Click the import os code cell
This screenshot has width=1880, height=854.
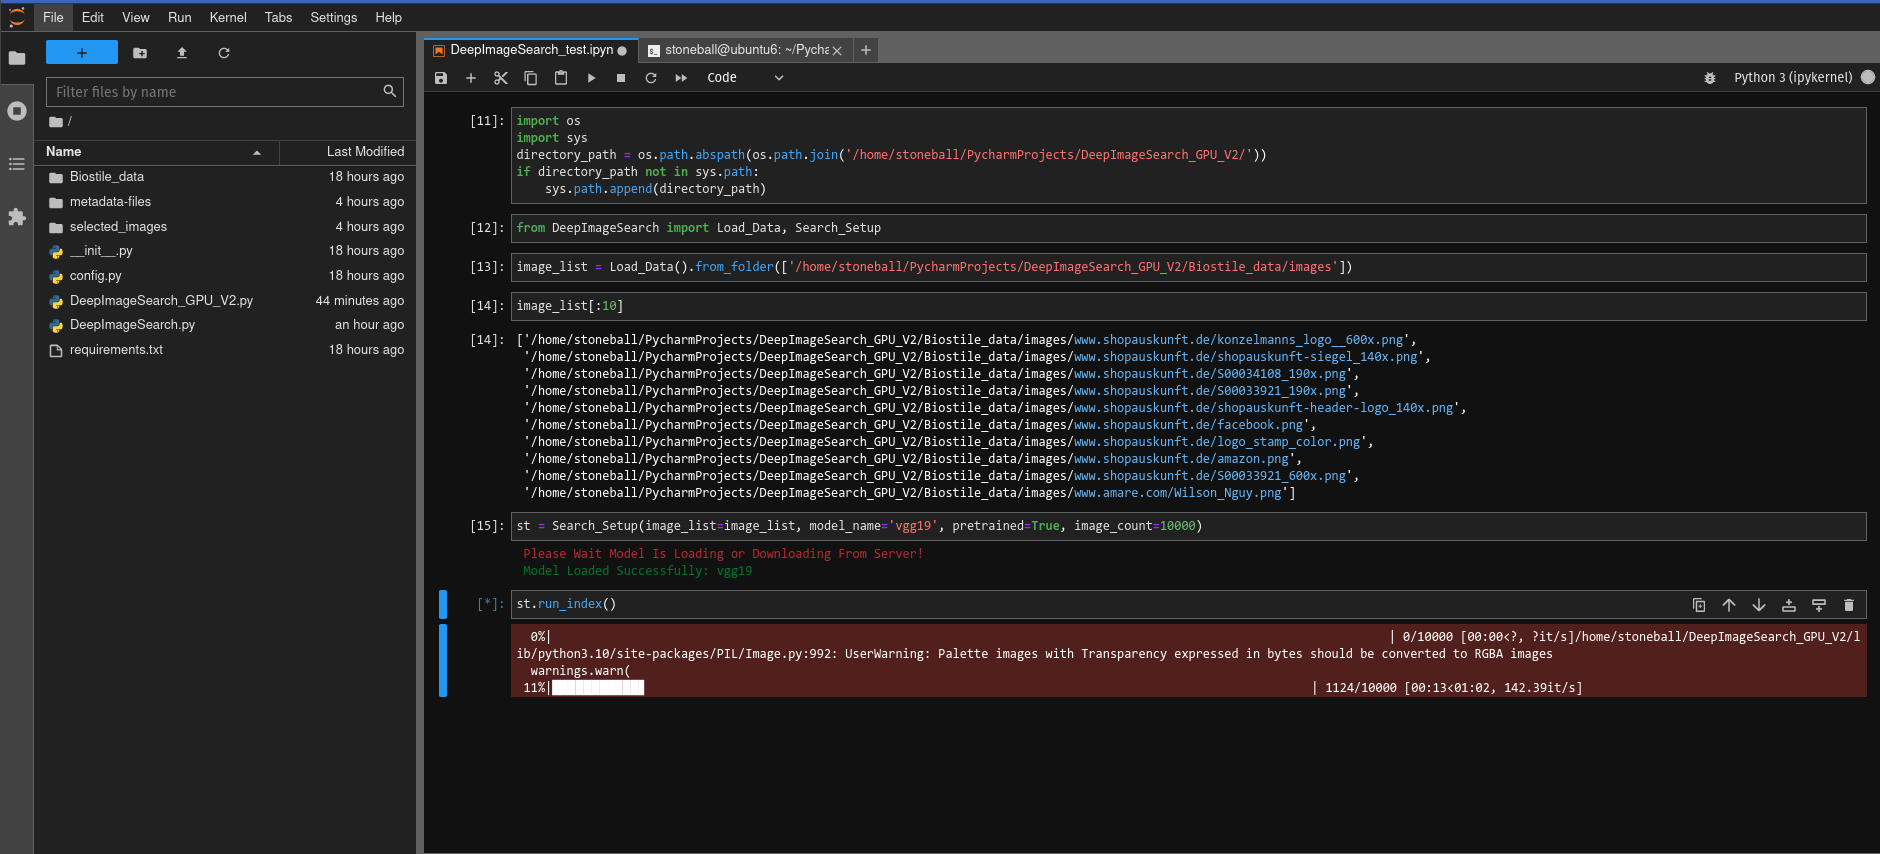(x=1188, y=155)
